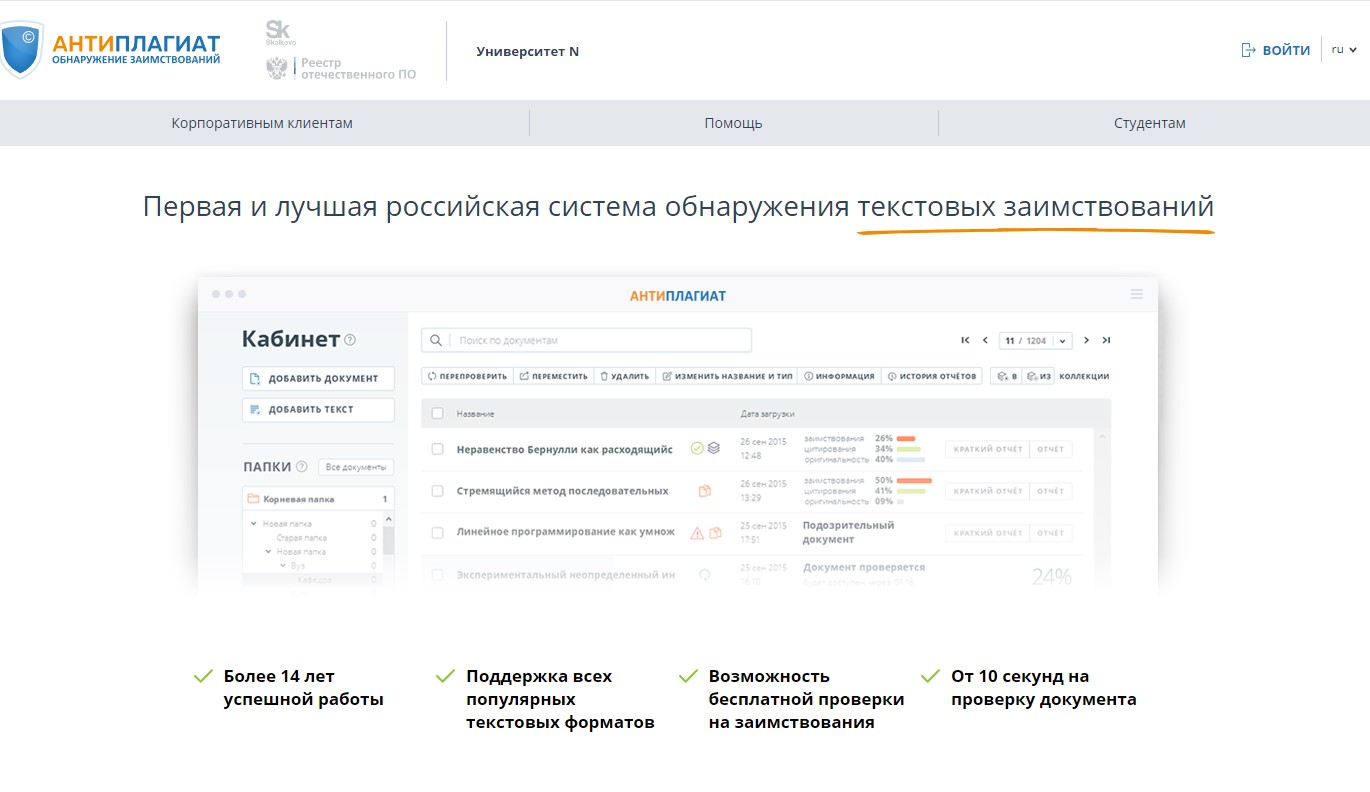1370x792 pixels.
Task: Click Изменить название и тип
Action: click(727, 376)
